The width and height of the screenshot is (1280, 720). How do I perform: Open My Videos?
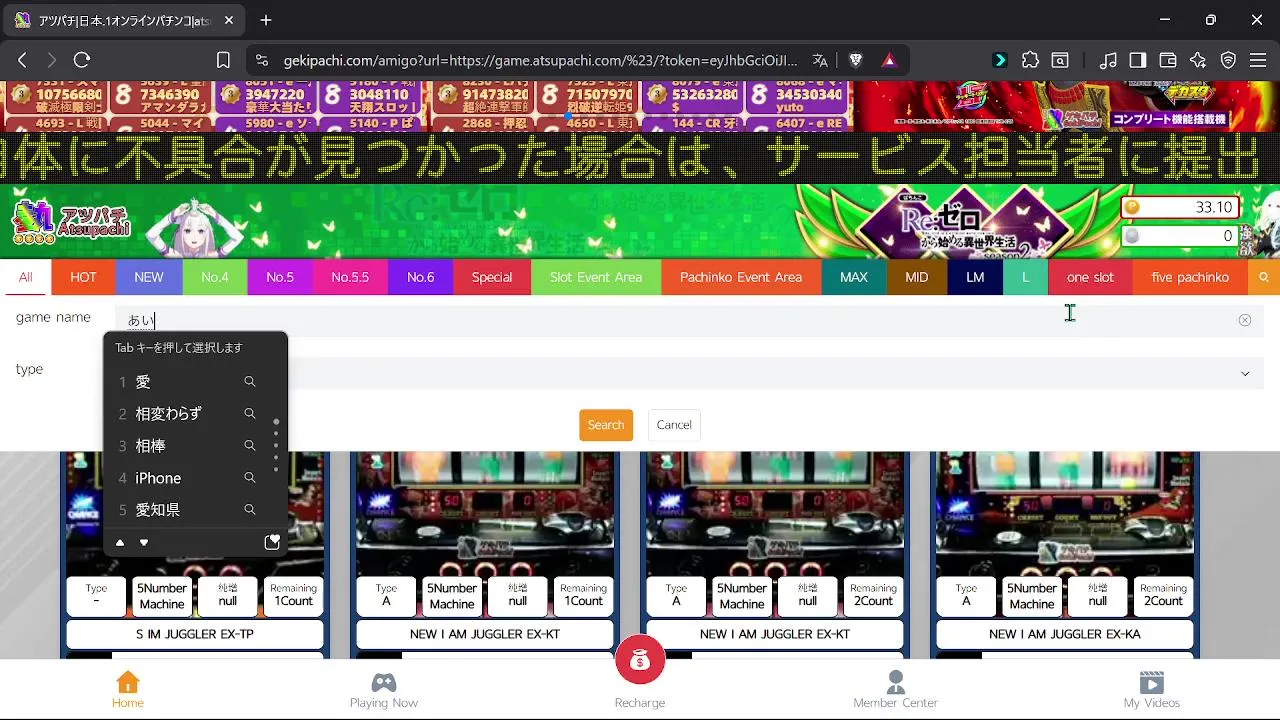tap(1152, 690)
